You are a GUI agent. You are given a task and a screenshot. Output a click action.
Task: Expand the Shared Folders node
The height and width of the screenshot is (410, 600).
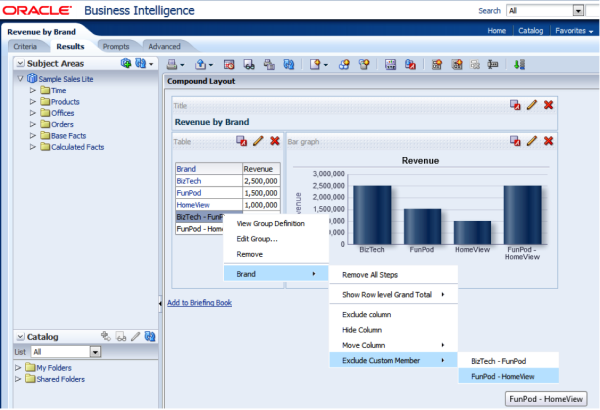coord(19,379)
